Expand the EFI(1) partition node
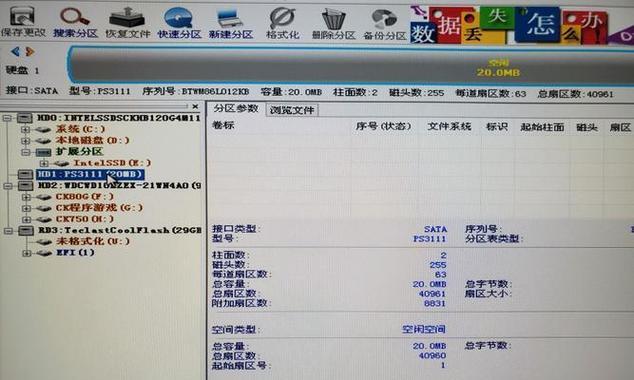This screenshot has width=634, height=380. pos(27,253)
